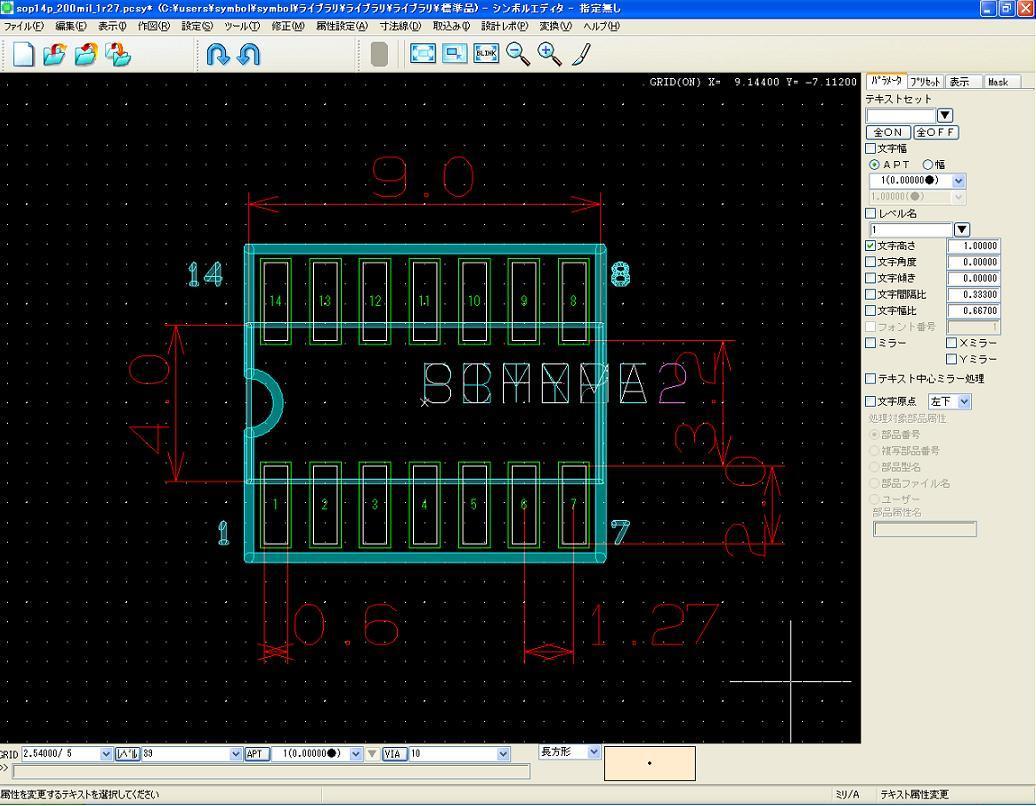This screenshot has width=1036, height=806.
Task: Open the ツール(T) menu
Action: [242, 26]
